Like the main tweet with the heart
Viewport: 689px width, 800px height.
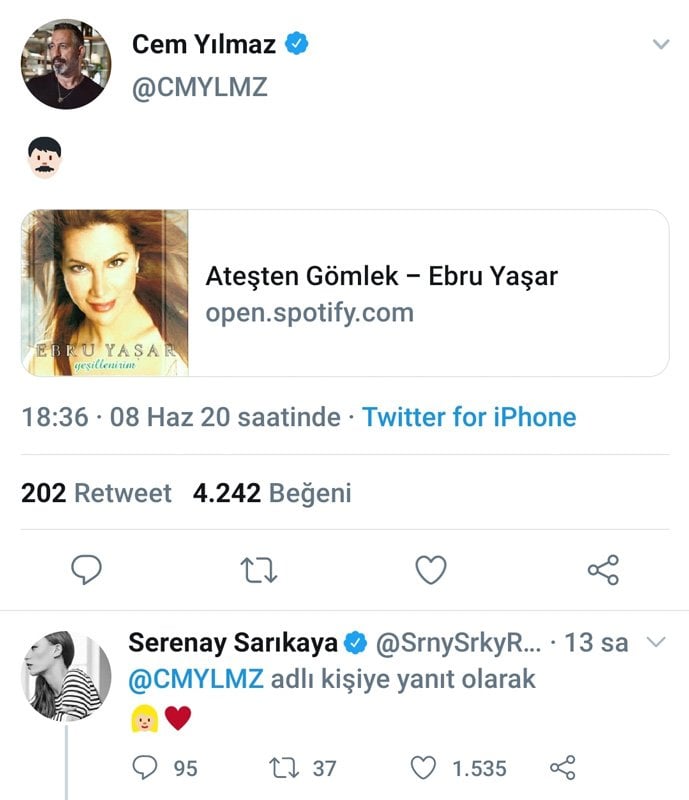(431, 570)
